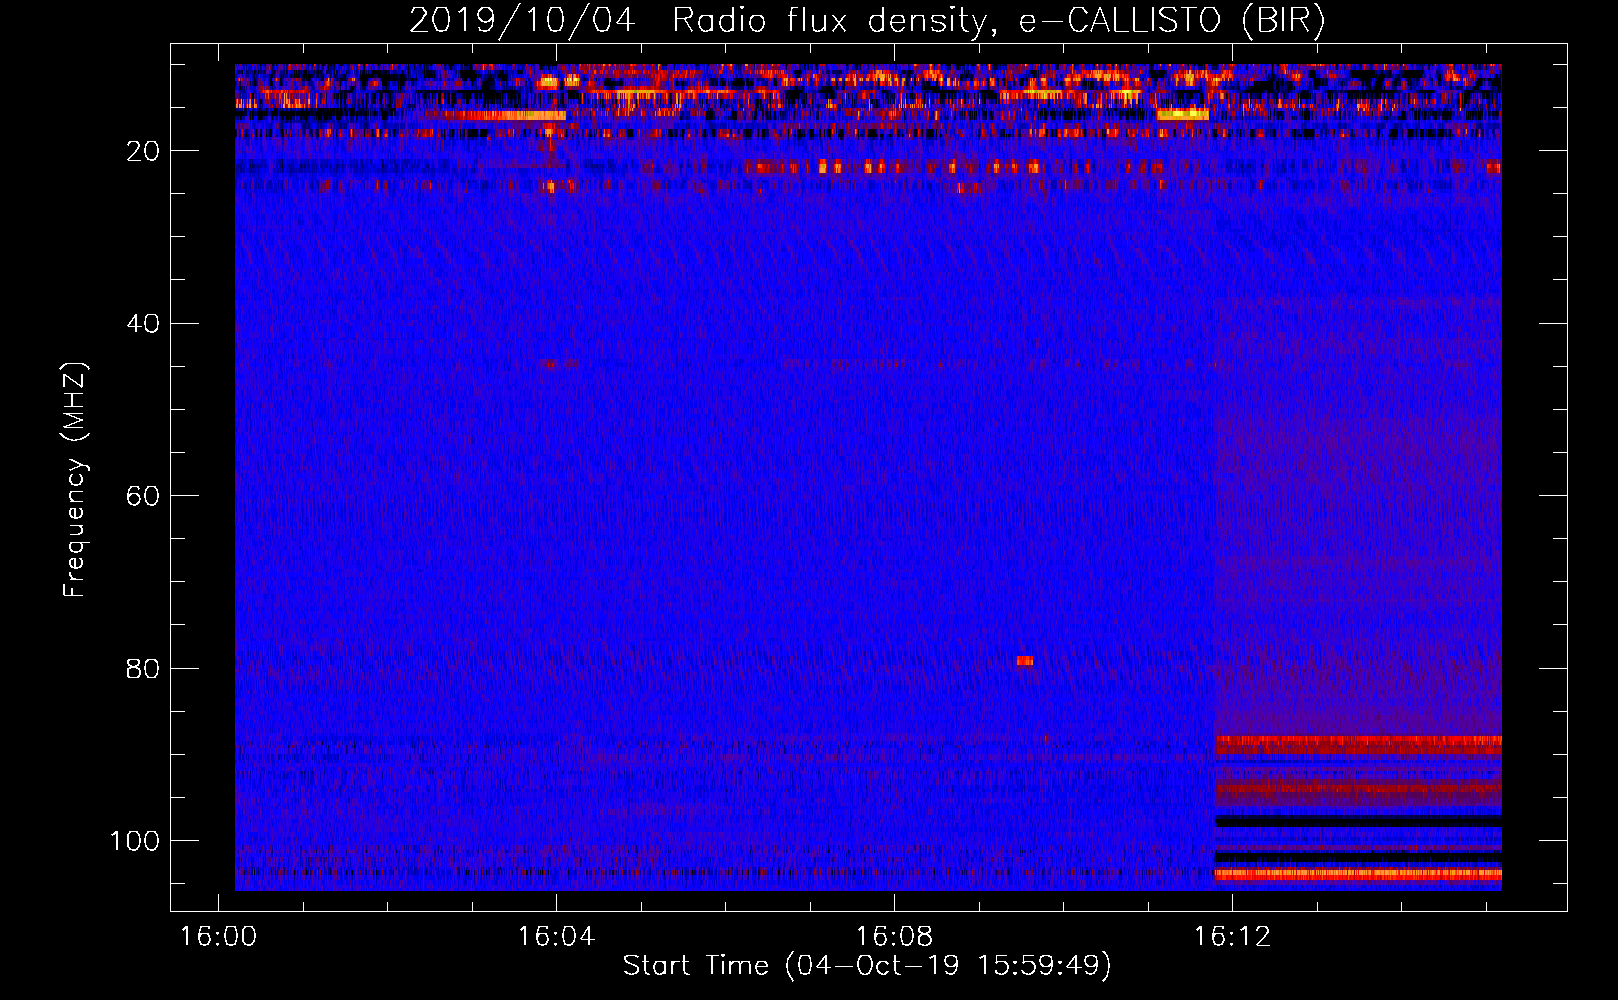Click the small red burst near 80 MHz
The width and height of the screenshot is (1618, 1000).
1024,661
